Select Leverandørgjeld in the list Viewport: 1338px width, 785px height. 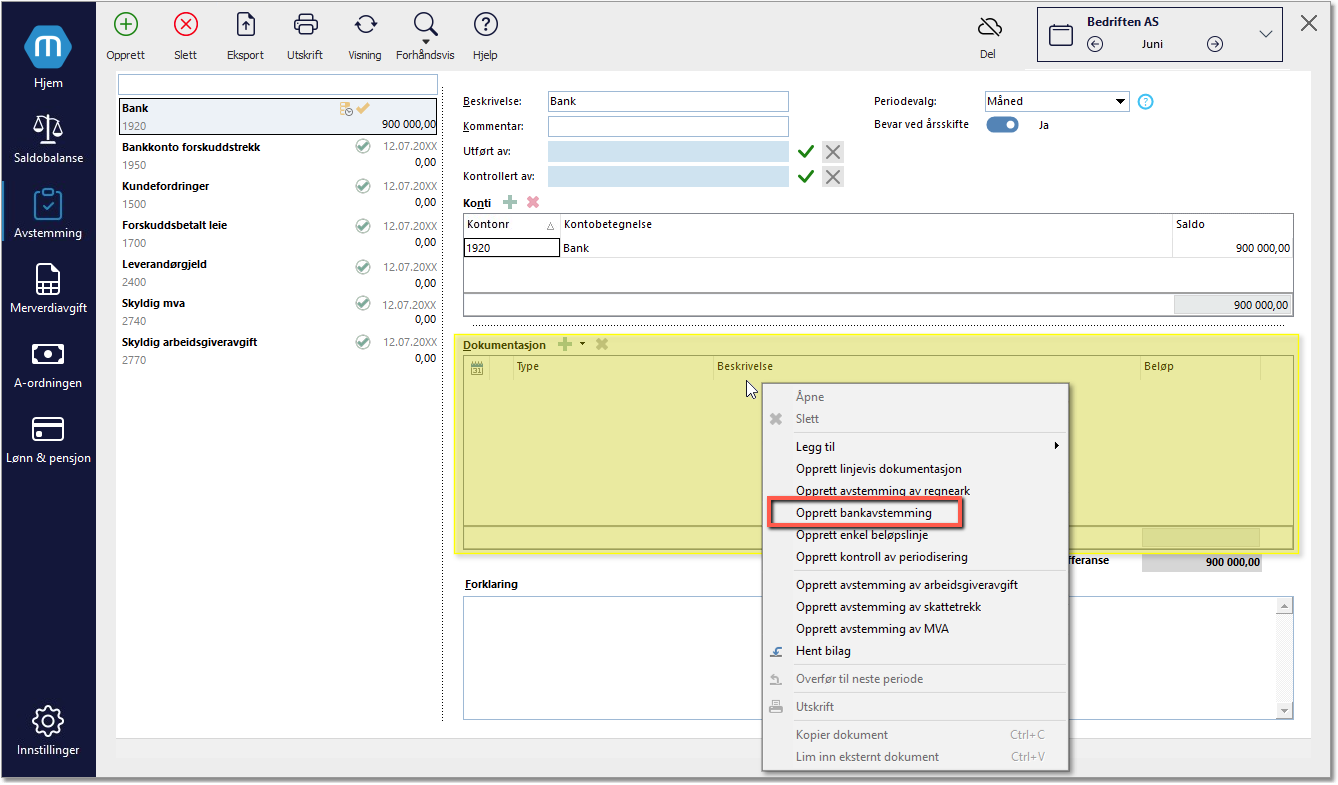coord(278,272)
